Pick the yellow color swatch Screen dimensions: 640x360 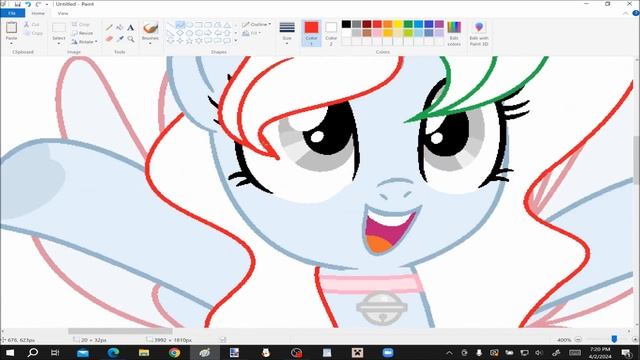tap(398, 24)
